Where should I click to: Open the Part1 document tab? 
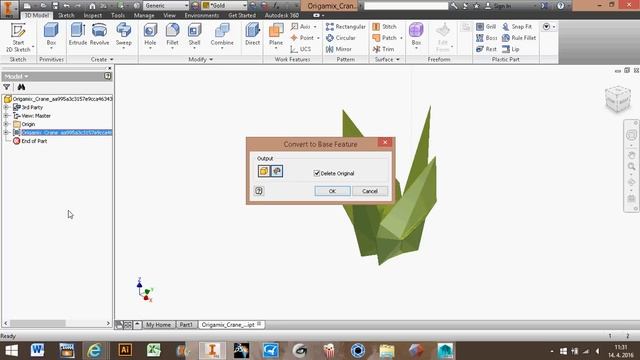[186, 325]
